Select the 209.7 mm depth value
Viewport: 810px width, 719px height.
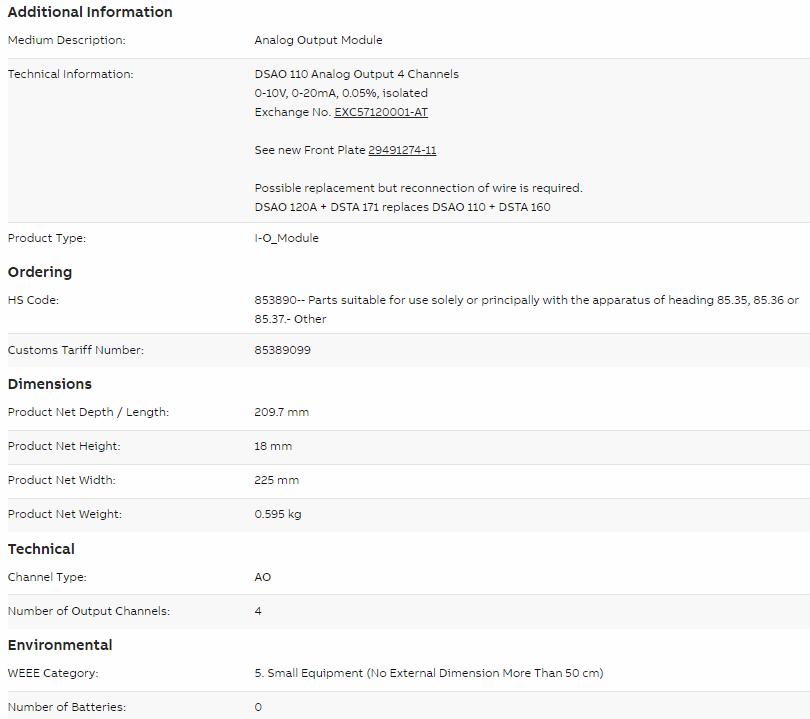[282, 412]
